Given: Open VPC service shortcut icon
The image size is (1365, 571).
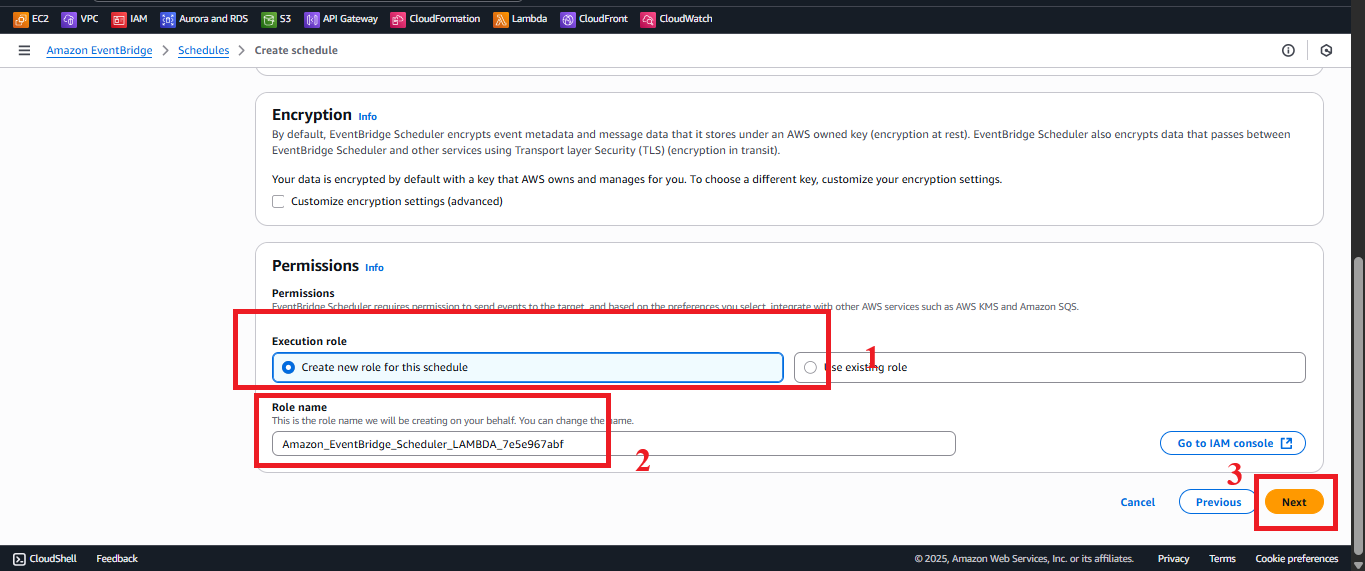Looking at the screenshot, I should tap(69, 19).
